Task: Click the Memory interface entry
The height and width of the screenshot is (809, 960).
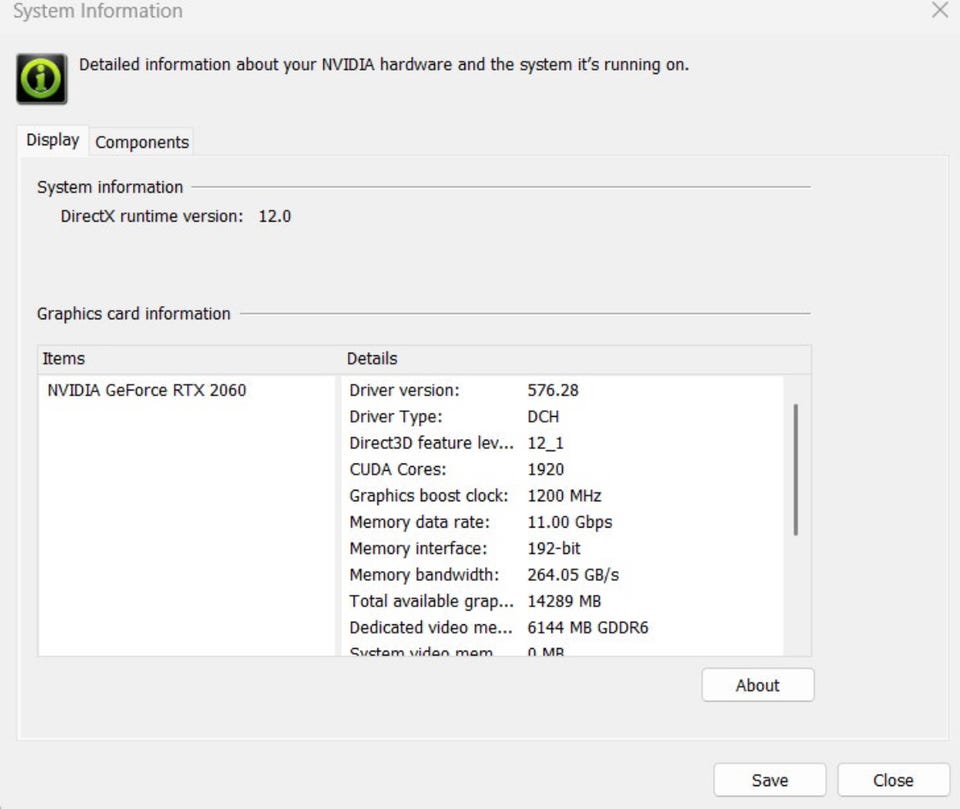Action: [417, 548]
